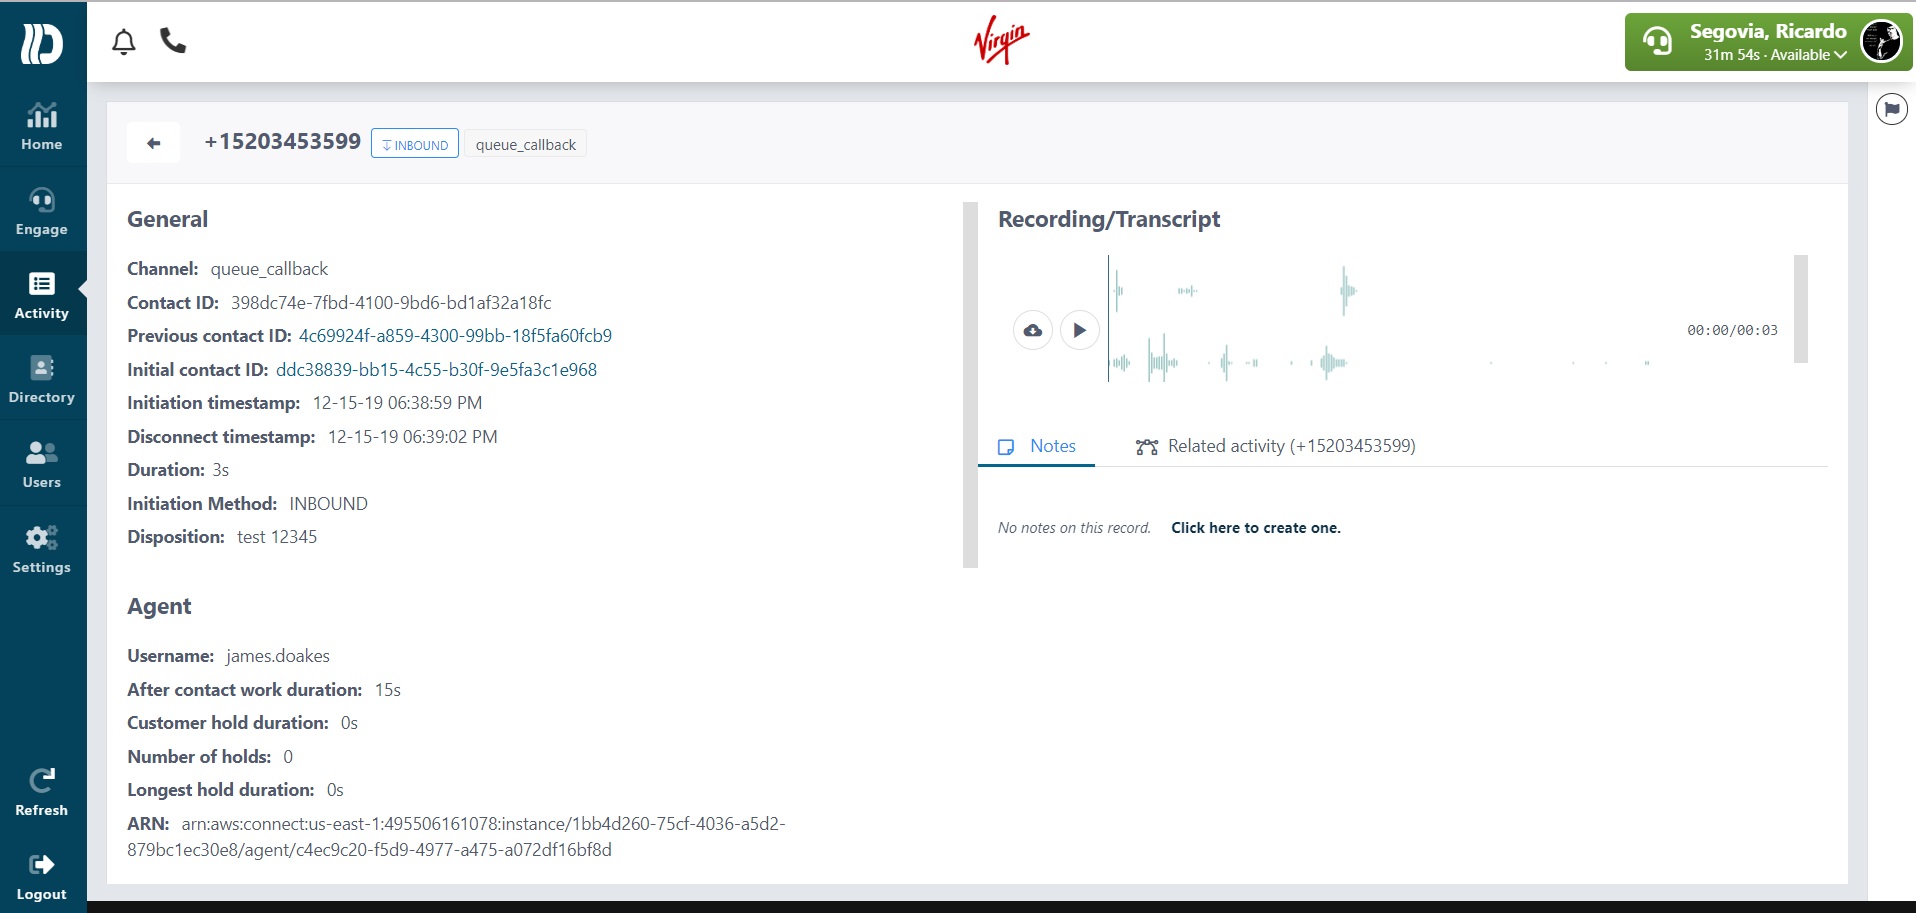Select the Contact ID value
The height and width of the screenshot is (913, 1916).
tap(391, 303)
